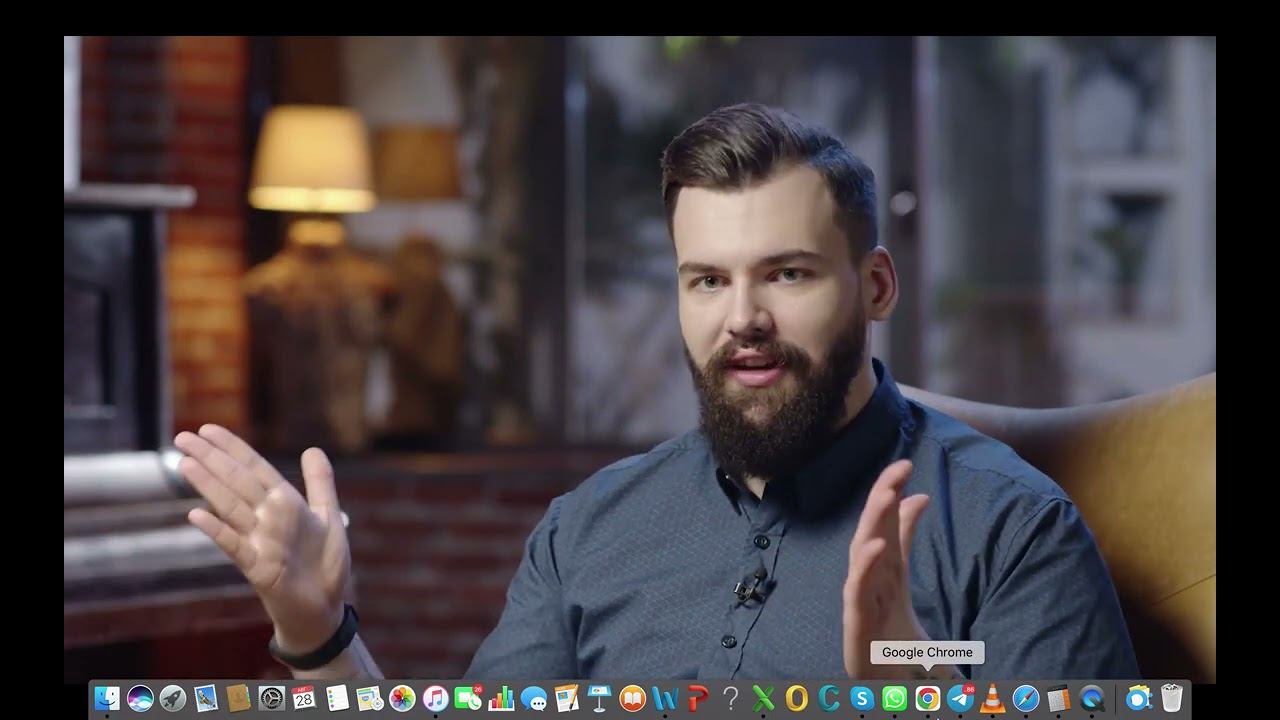Screen dimensions: 1280x720
Task: Open the Numbers chart icon
Action: pyautogui.click(x=501, y=698)
